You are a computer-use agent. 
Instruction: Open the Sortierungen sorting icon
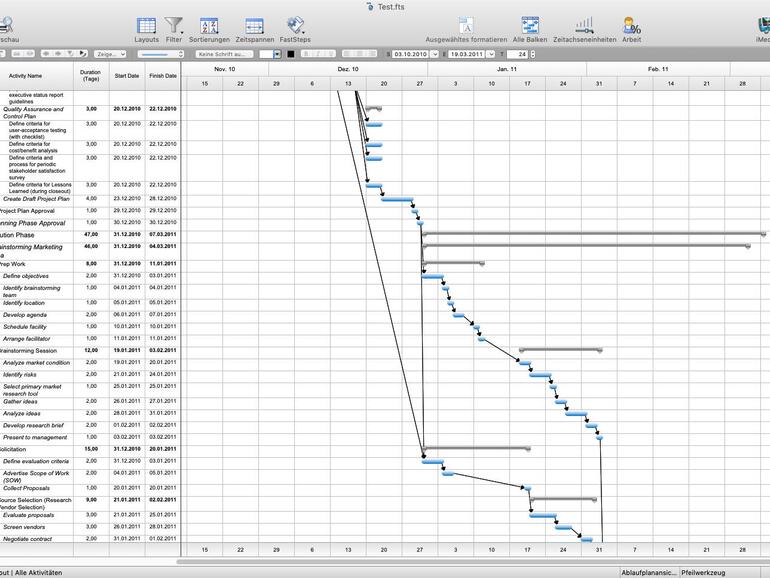(x=209, y=26)
